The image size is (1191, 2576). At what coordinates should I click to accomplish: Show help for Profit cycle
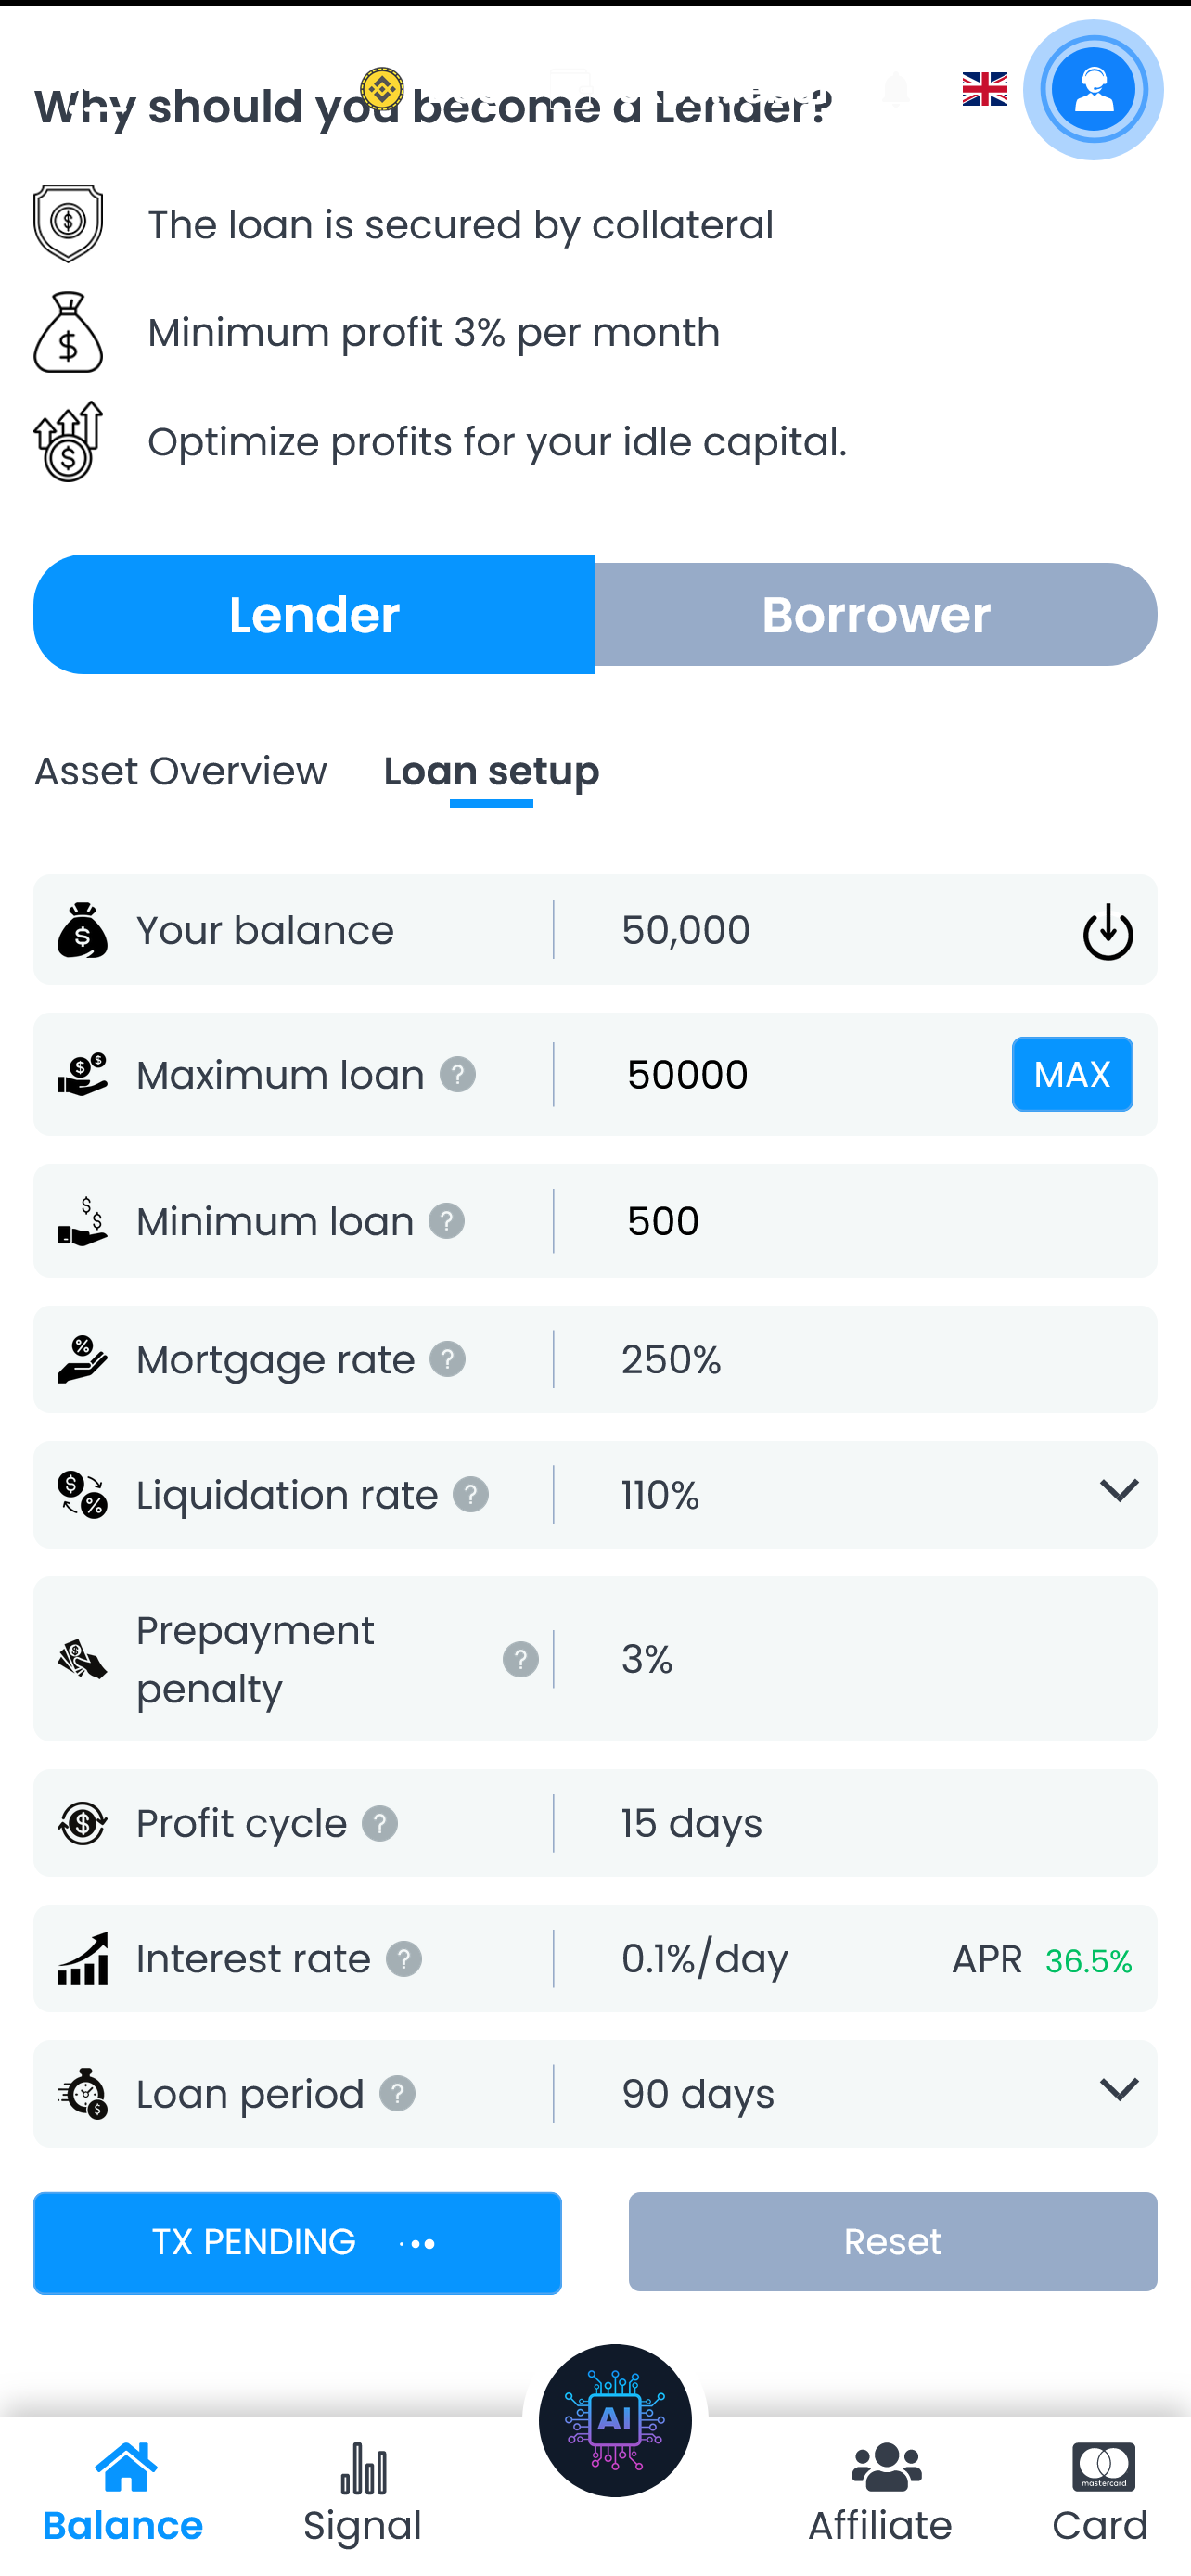click(380, 1824)
